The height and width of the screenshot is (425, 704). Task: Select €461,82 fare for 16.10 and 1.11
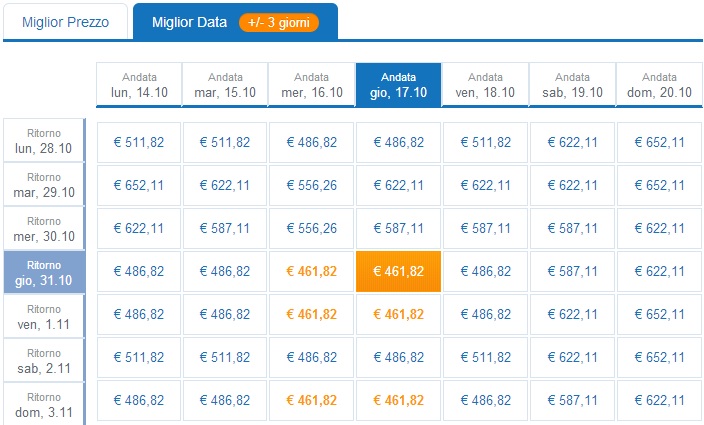coord(312,314)
